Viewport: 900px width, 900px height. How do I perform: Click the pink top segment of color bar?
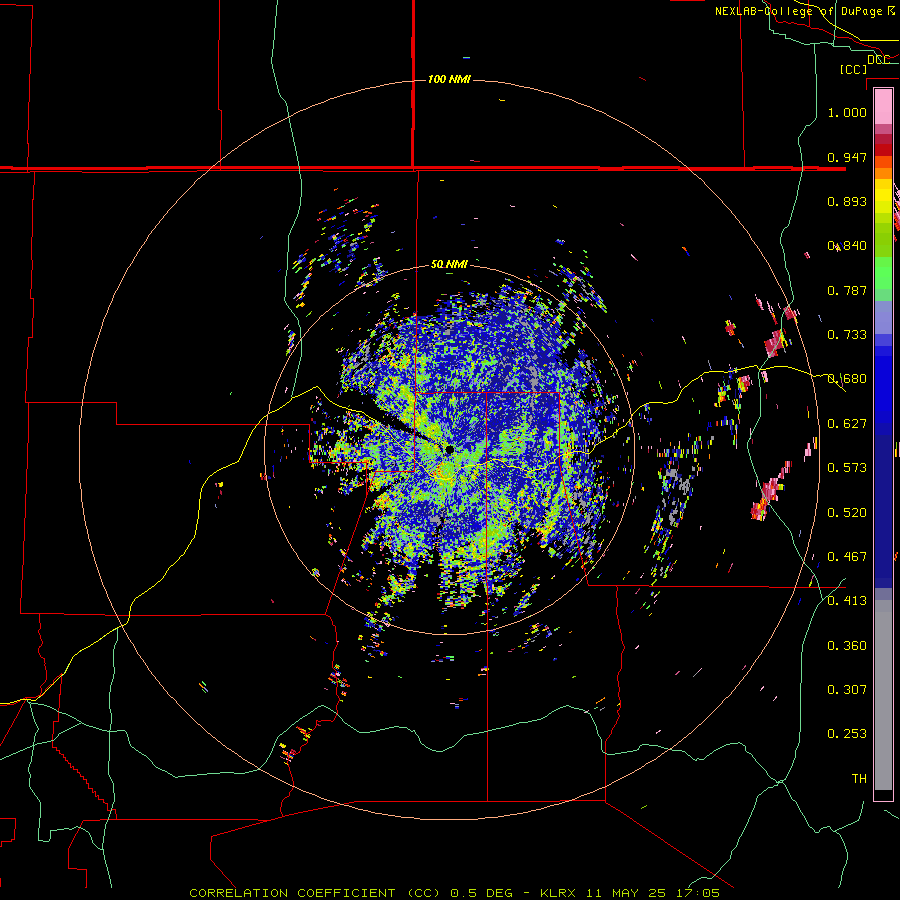883,106
